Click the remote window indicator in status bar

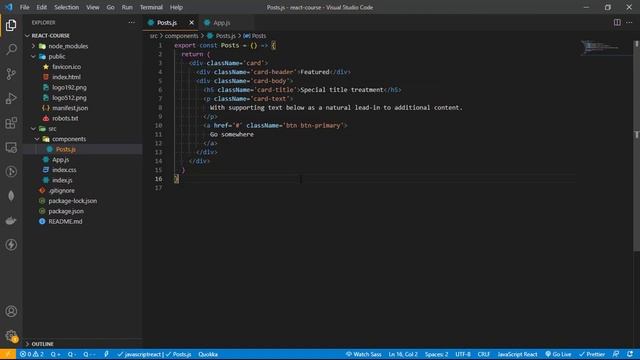click(8, 354)
